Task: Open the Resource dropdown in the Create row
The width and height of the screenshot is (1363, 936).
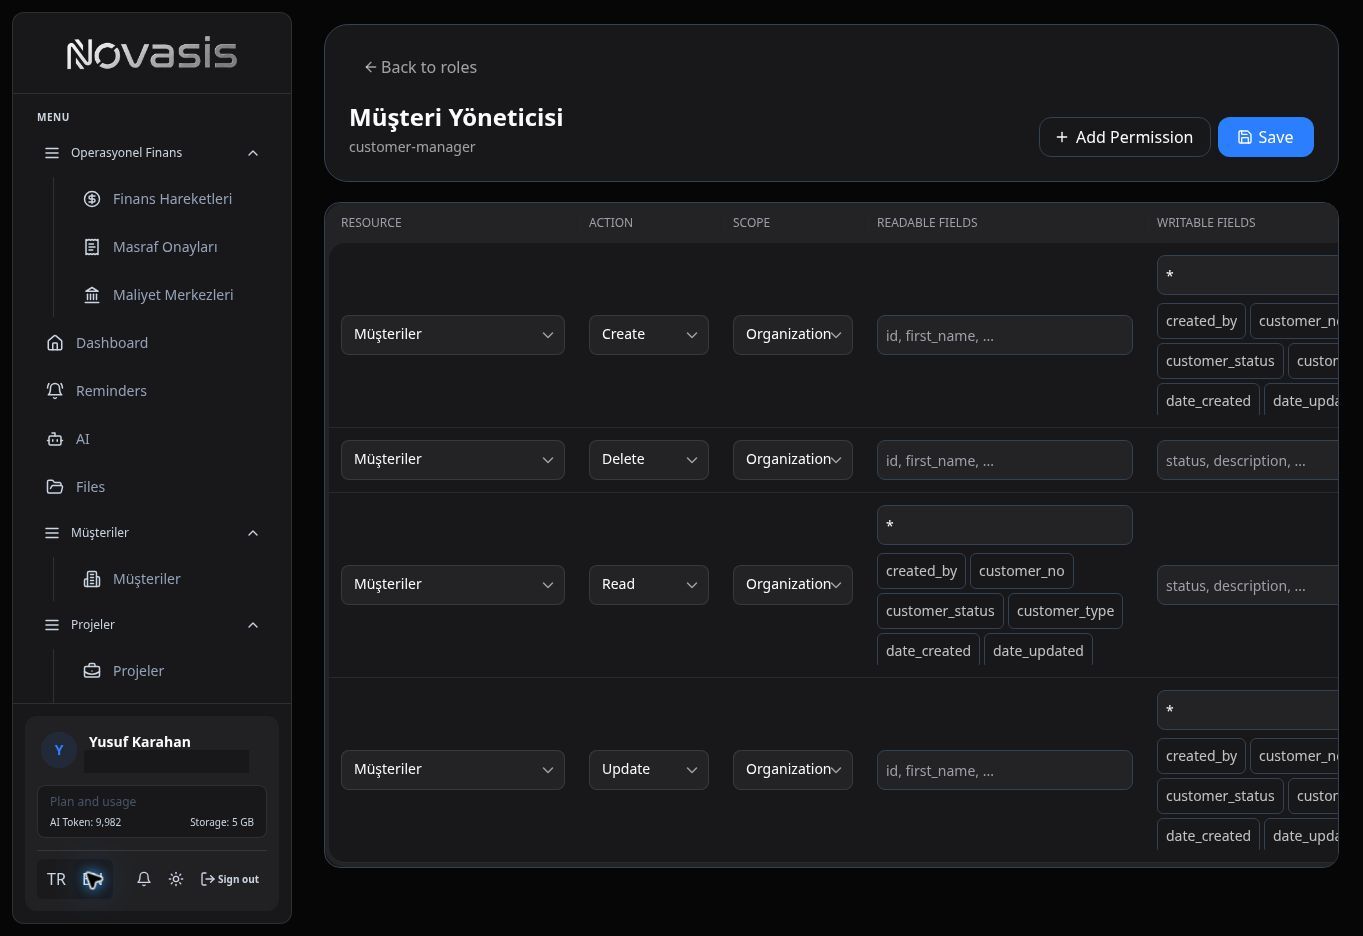Action: click(x=453, y=335)
